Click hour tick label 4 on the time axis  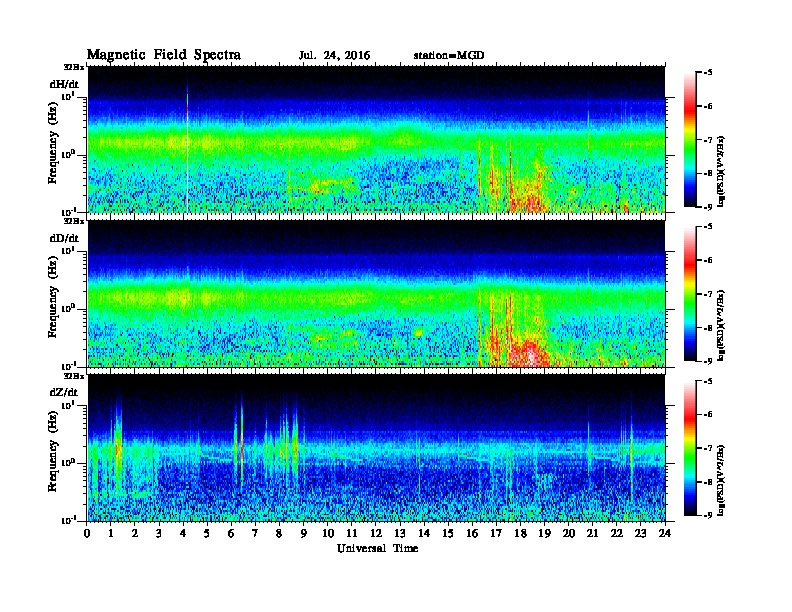click(183, 533)
